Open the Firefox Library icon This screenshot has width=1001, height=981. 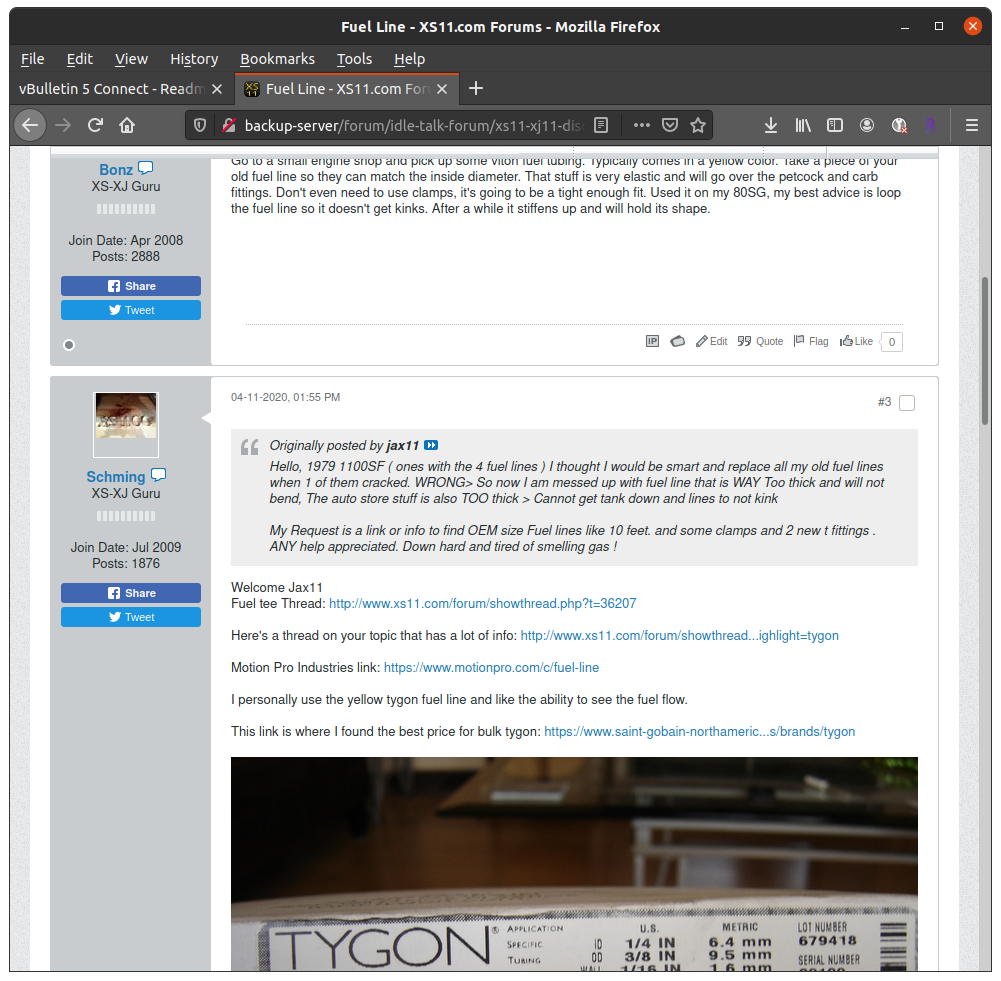pos(803,125)
